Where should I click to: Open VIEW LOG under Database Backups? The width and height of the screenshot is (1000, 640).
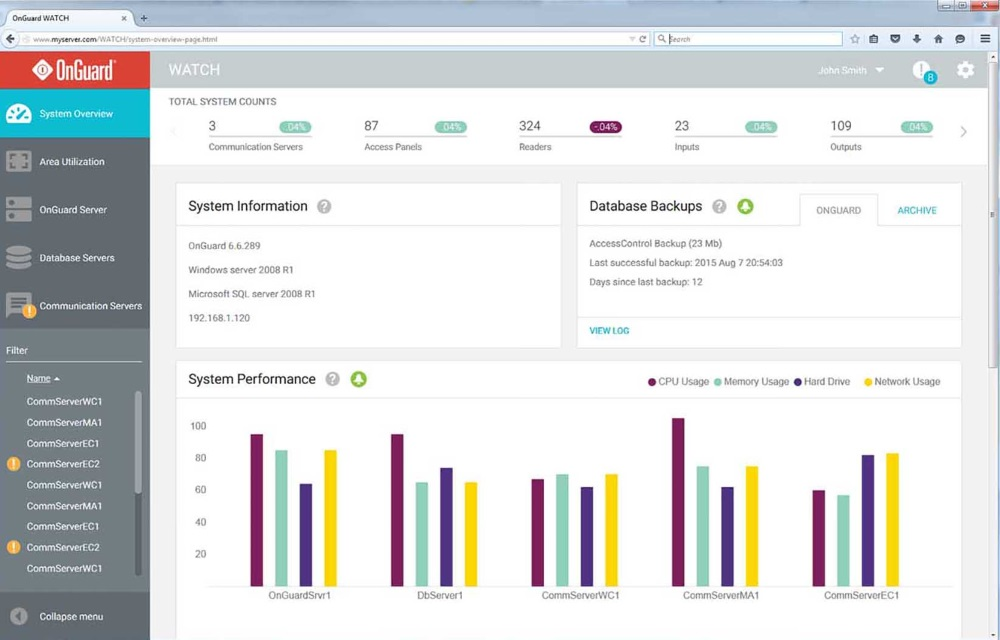point(610,330)
